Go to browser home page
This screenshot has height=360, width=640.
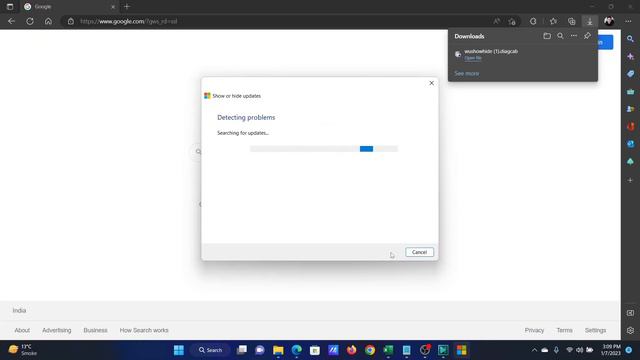pyautogui.click(x=48, y=21)
